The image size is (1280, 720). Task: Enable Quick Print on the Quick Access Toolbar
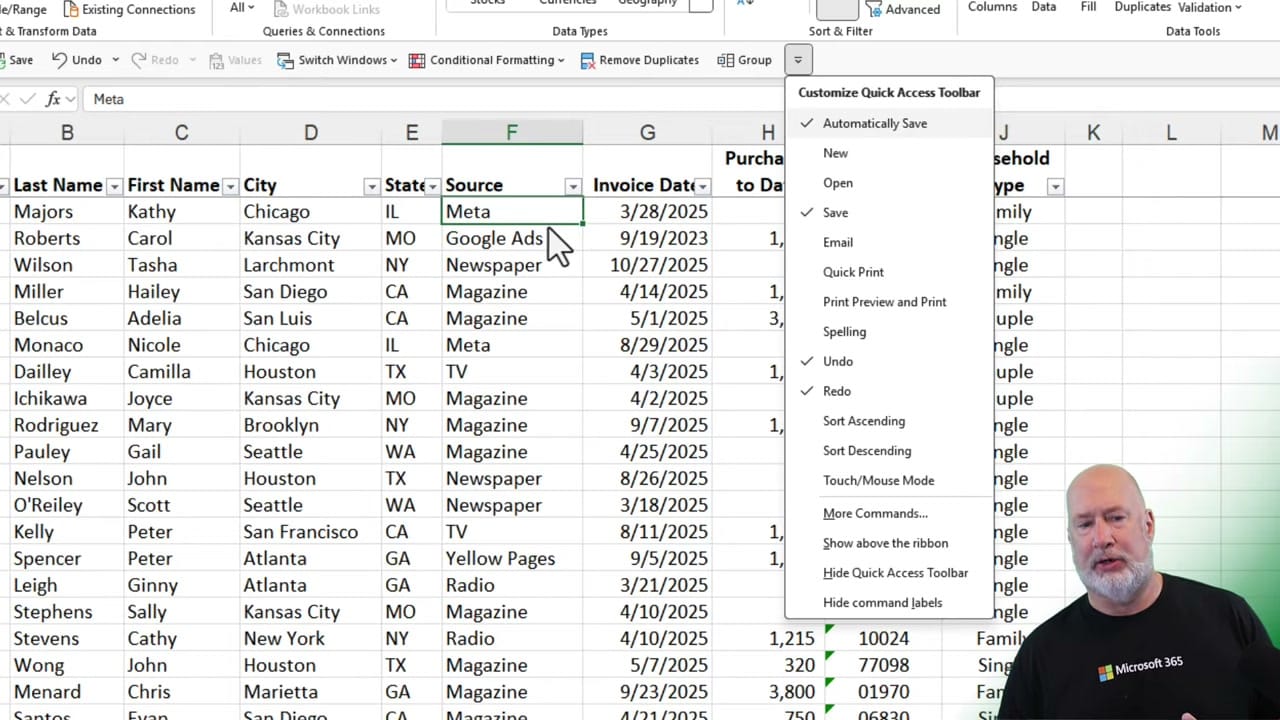(x=853, y=272)
